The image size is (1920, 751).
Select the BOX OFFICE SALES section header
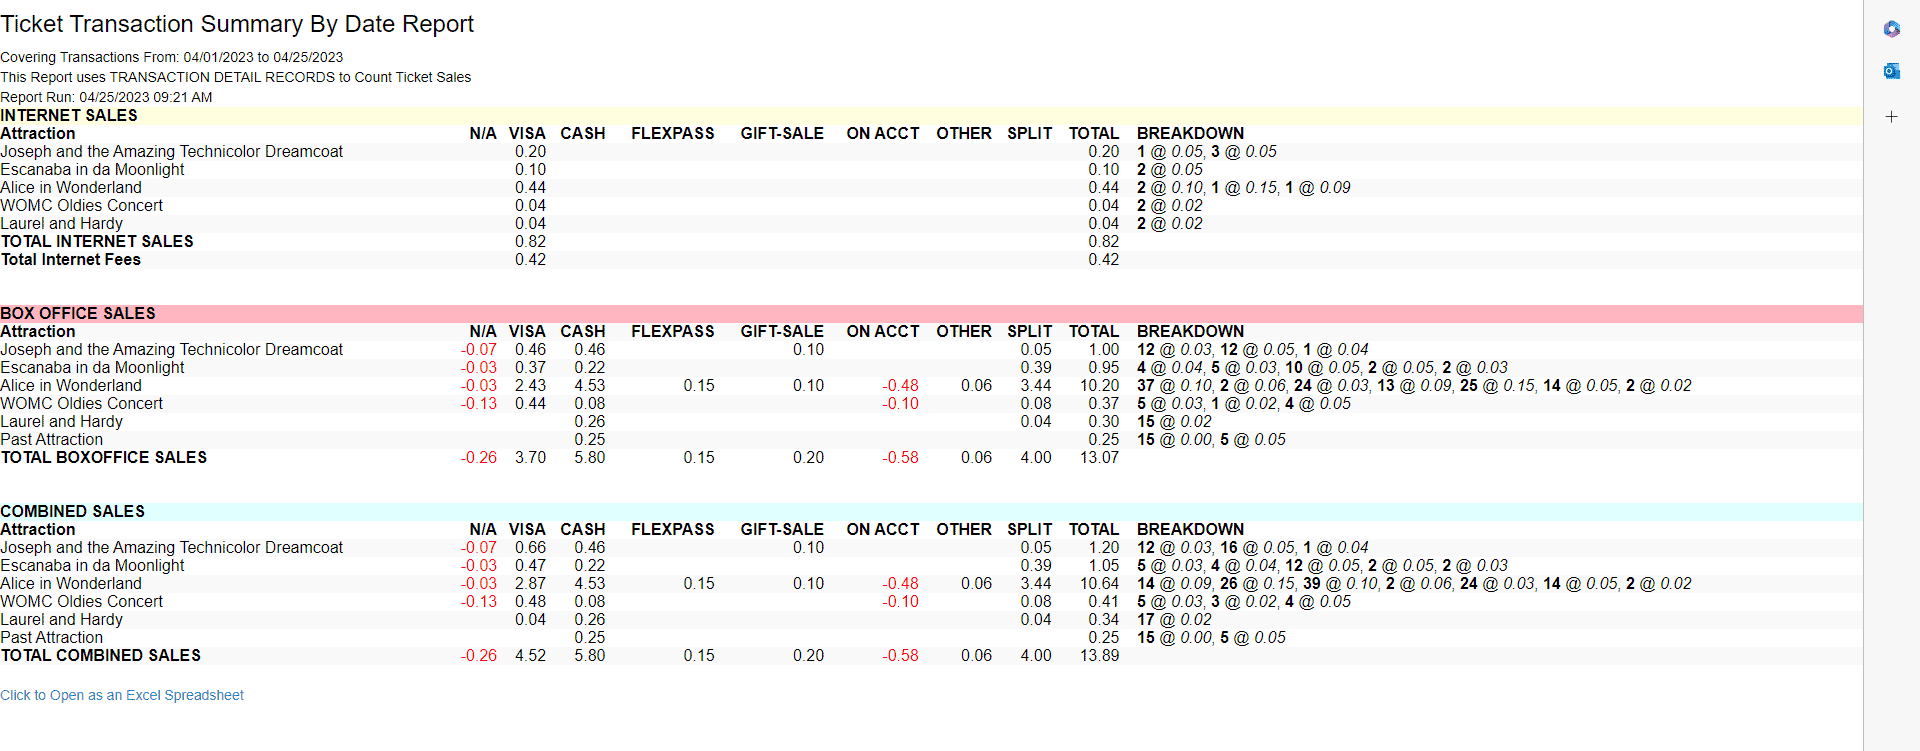[78, 314]
